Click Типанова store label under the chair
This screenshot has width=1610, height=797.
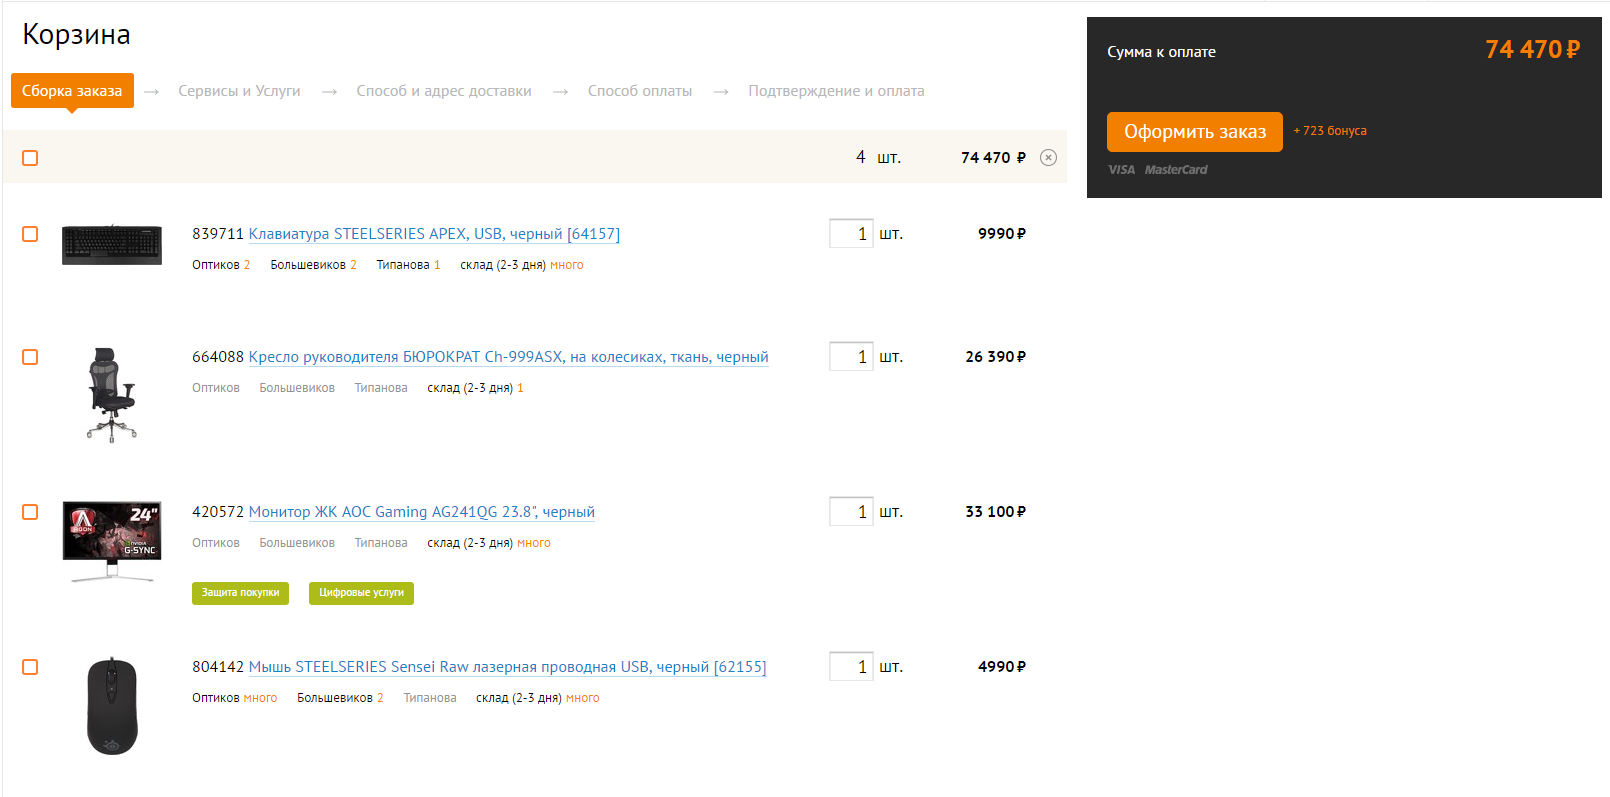[381, 388]
